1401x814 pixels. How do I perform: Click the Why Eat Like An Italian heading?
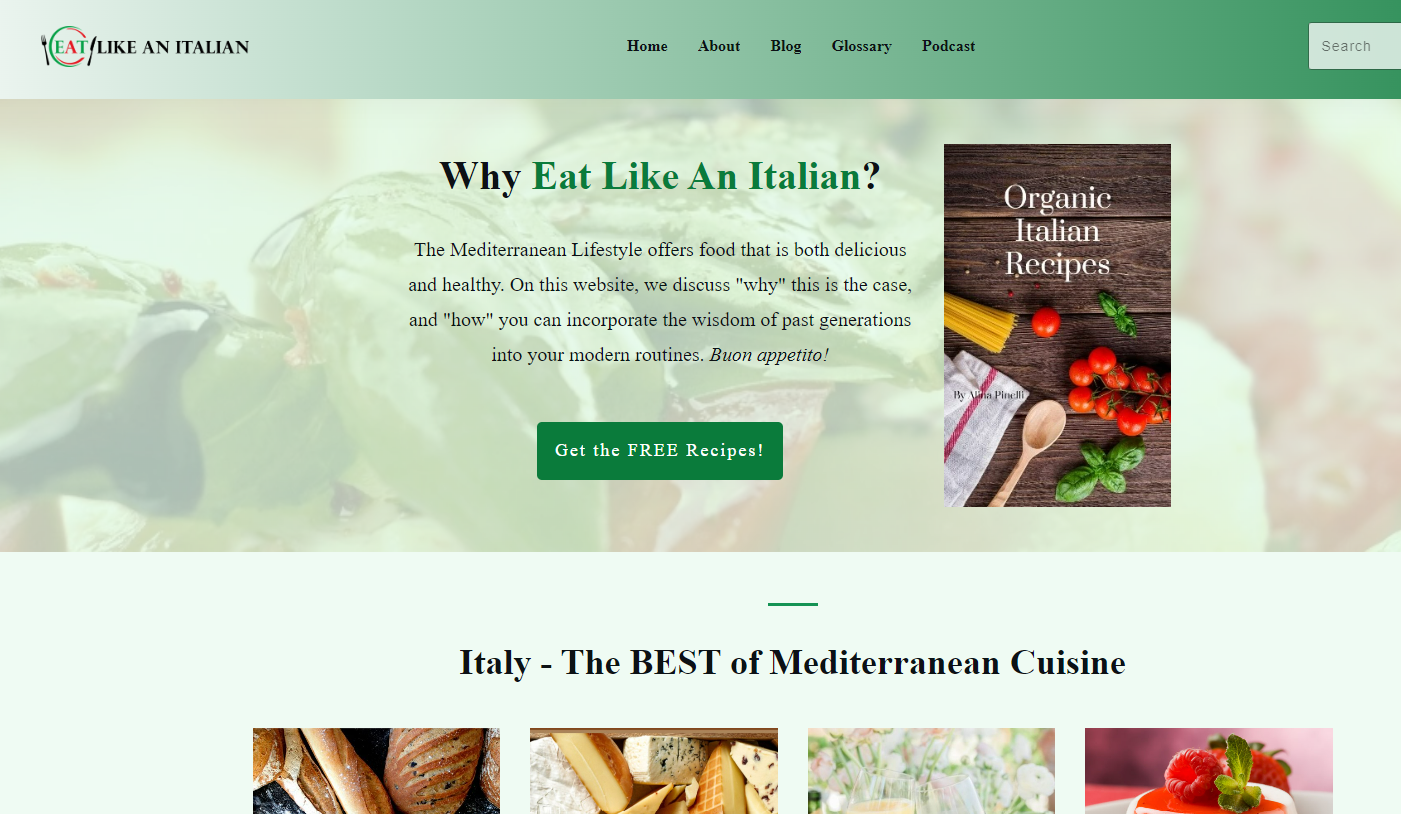pos(660,176)
